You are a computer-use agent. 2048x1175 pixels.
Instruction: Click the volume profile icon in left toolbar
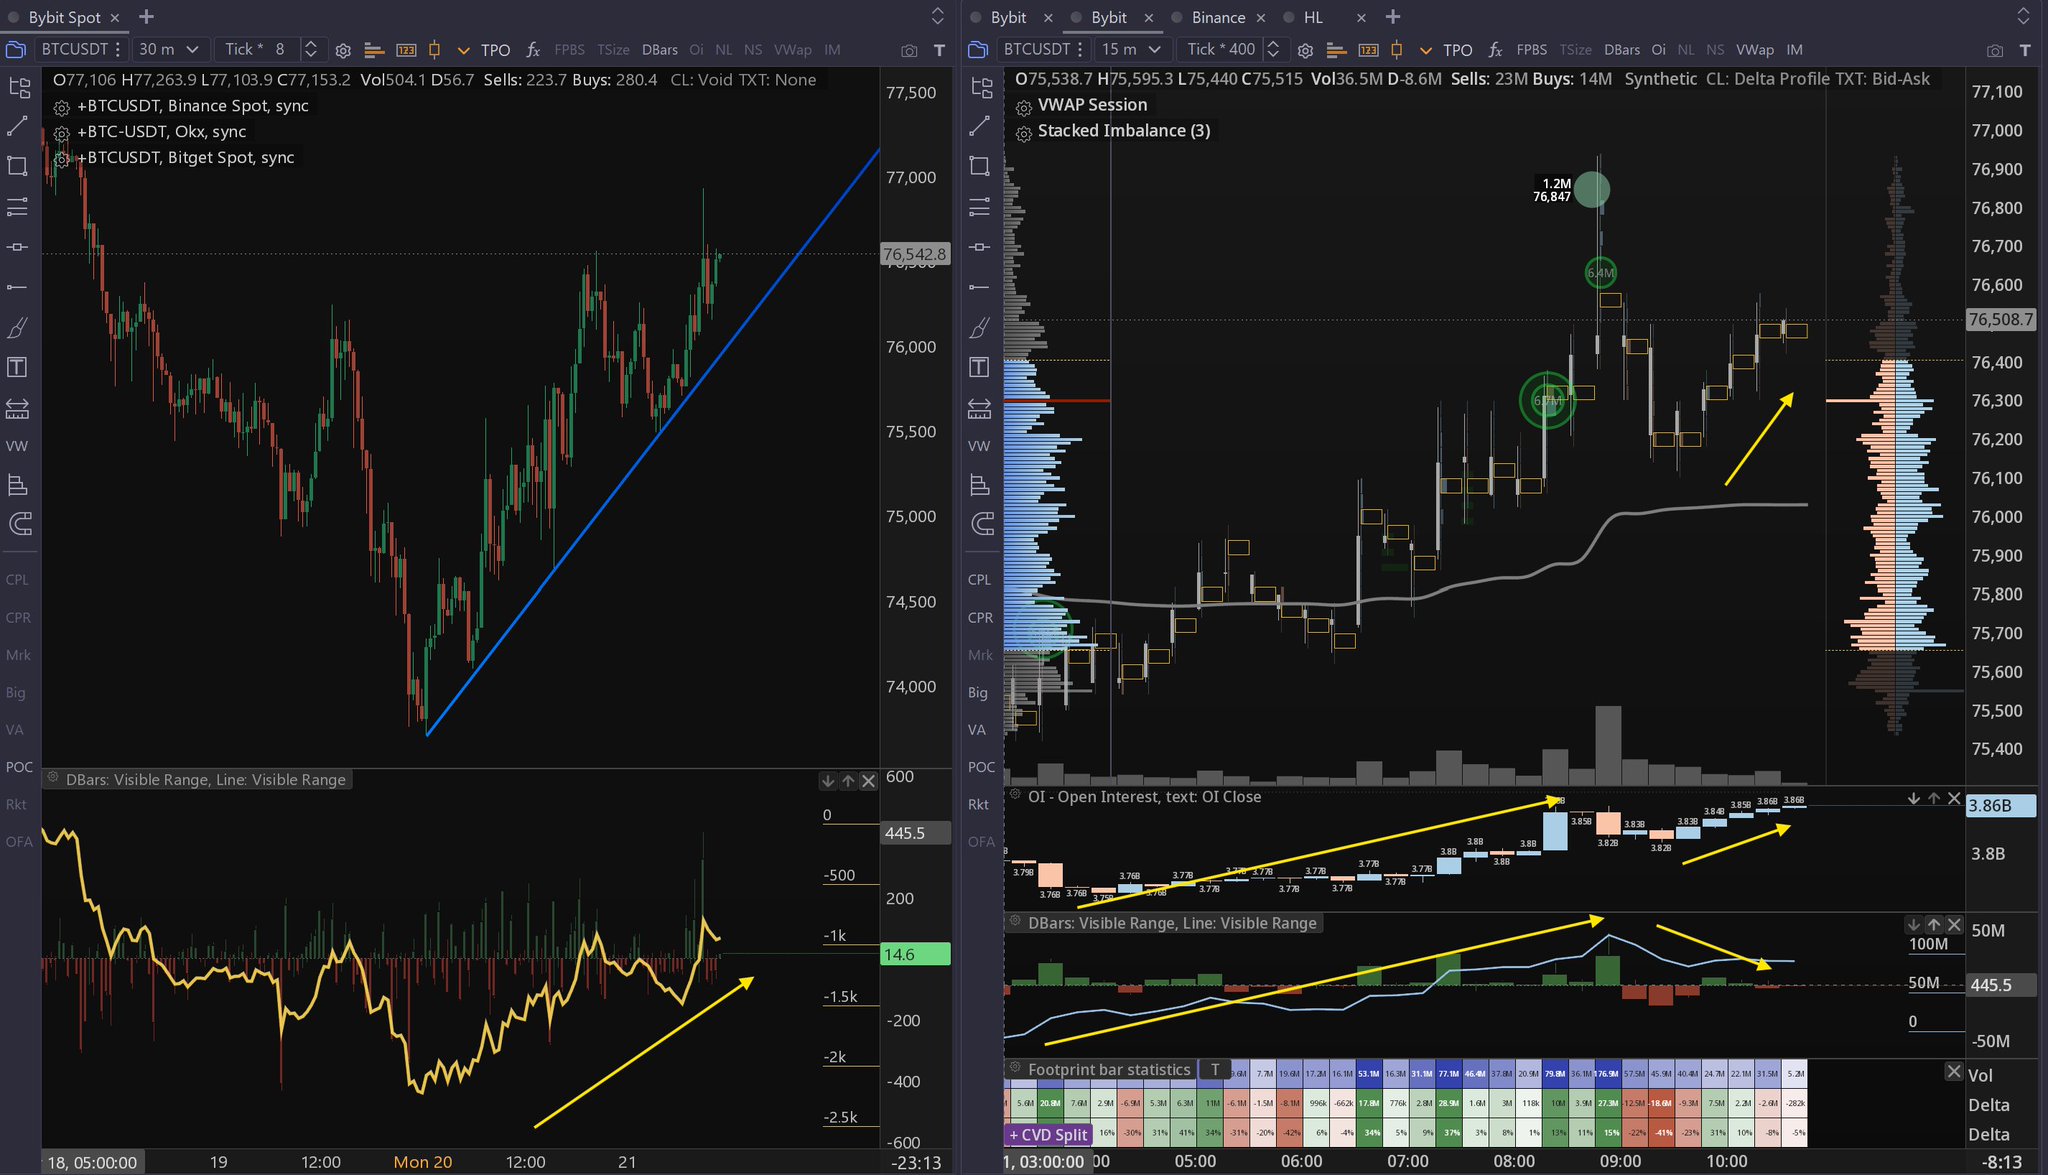tap(374, 50)
